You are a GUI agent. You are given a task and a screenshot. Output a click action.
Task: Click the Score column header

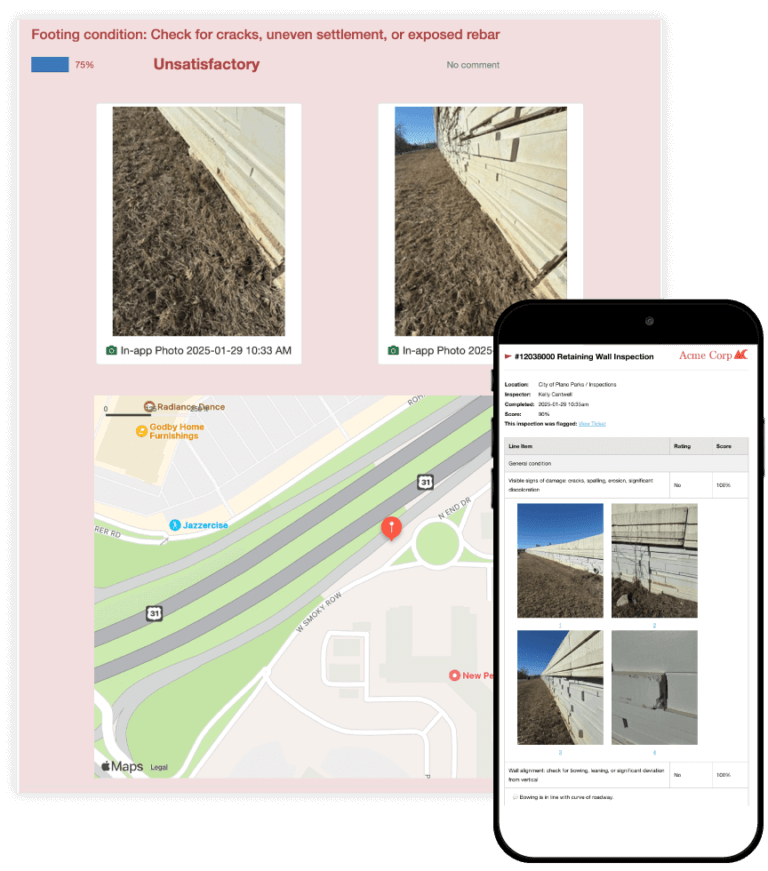coord(722,446)
